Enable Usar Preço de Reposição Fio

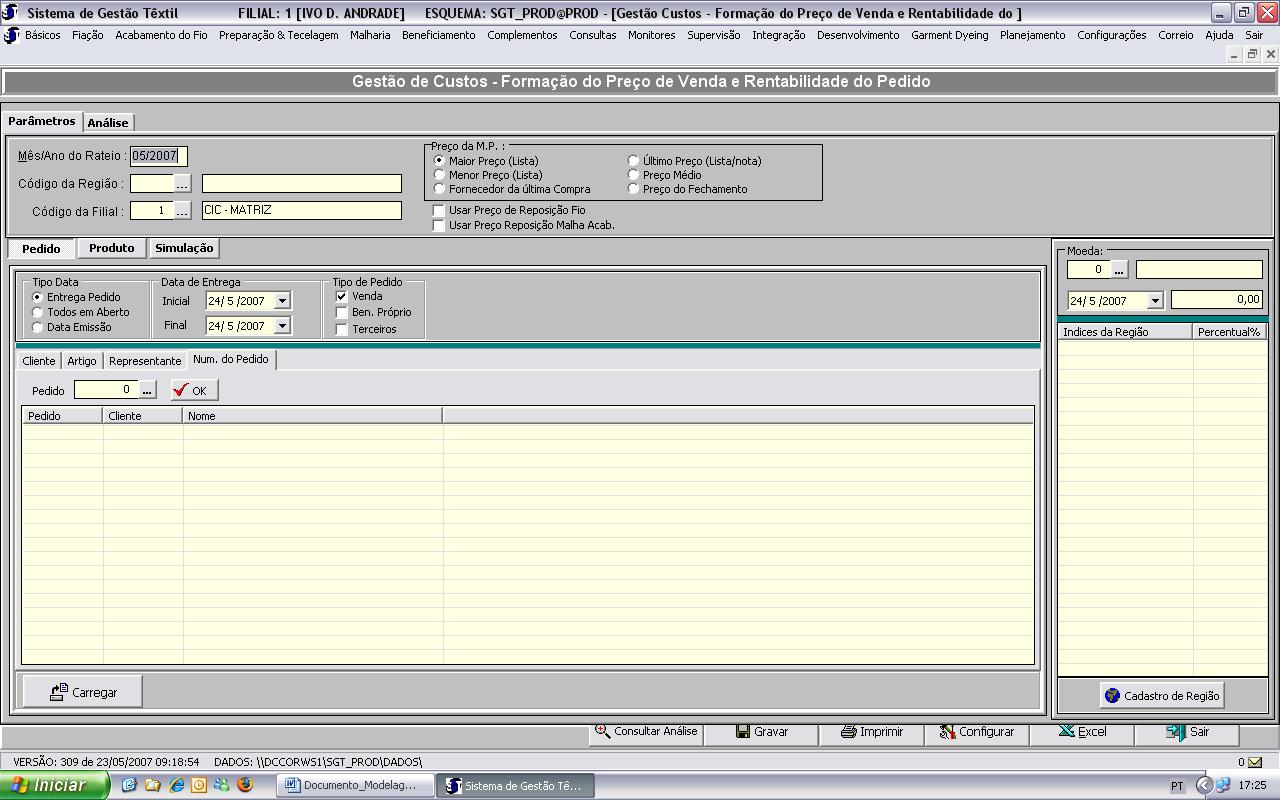click(x=439, y=211)
